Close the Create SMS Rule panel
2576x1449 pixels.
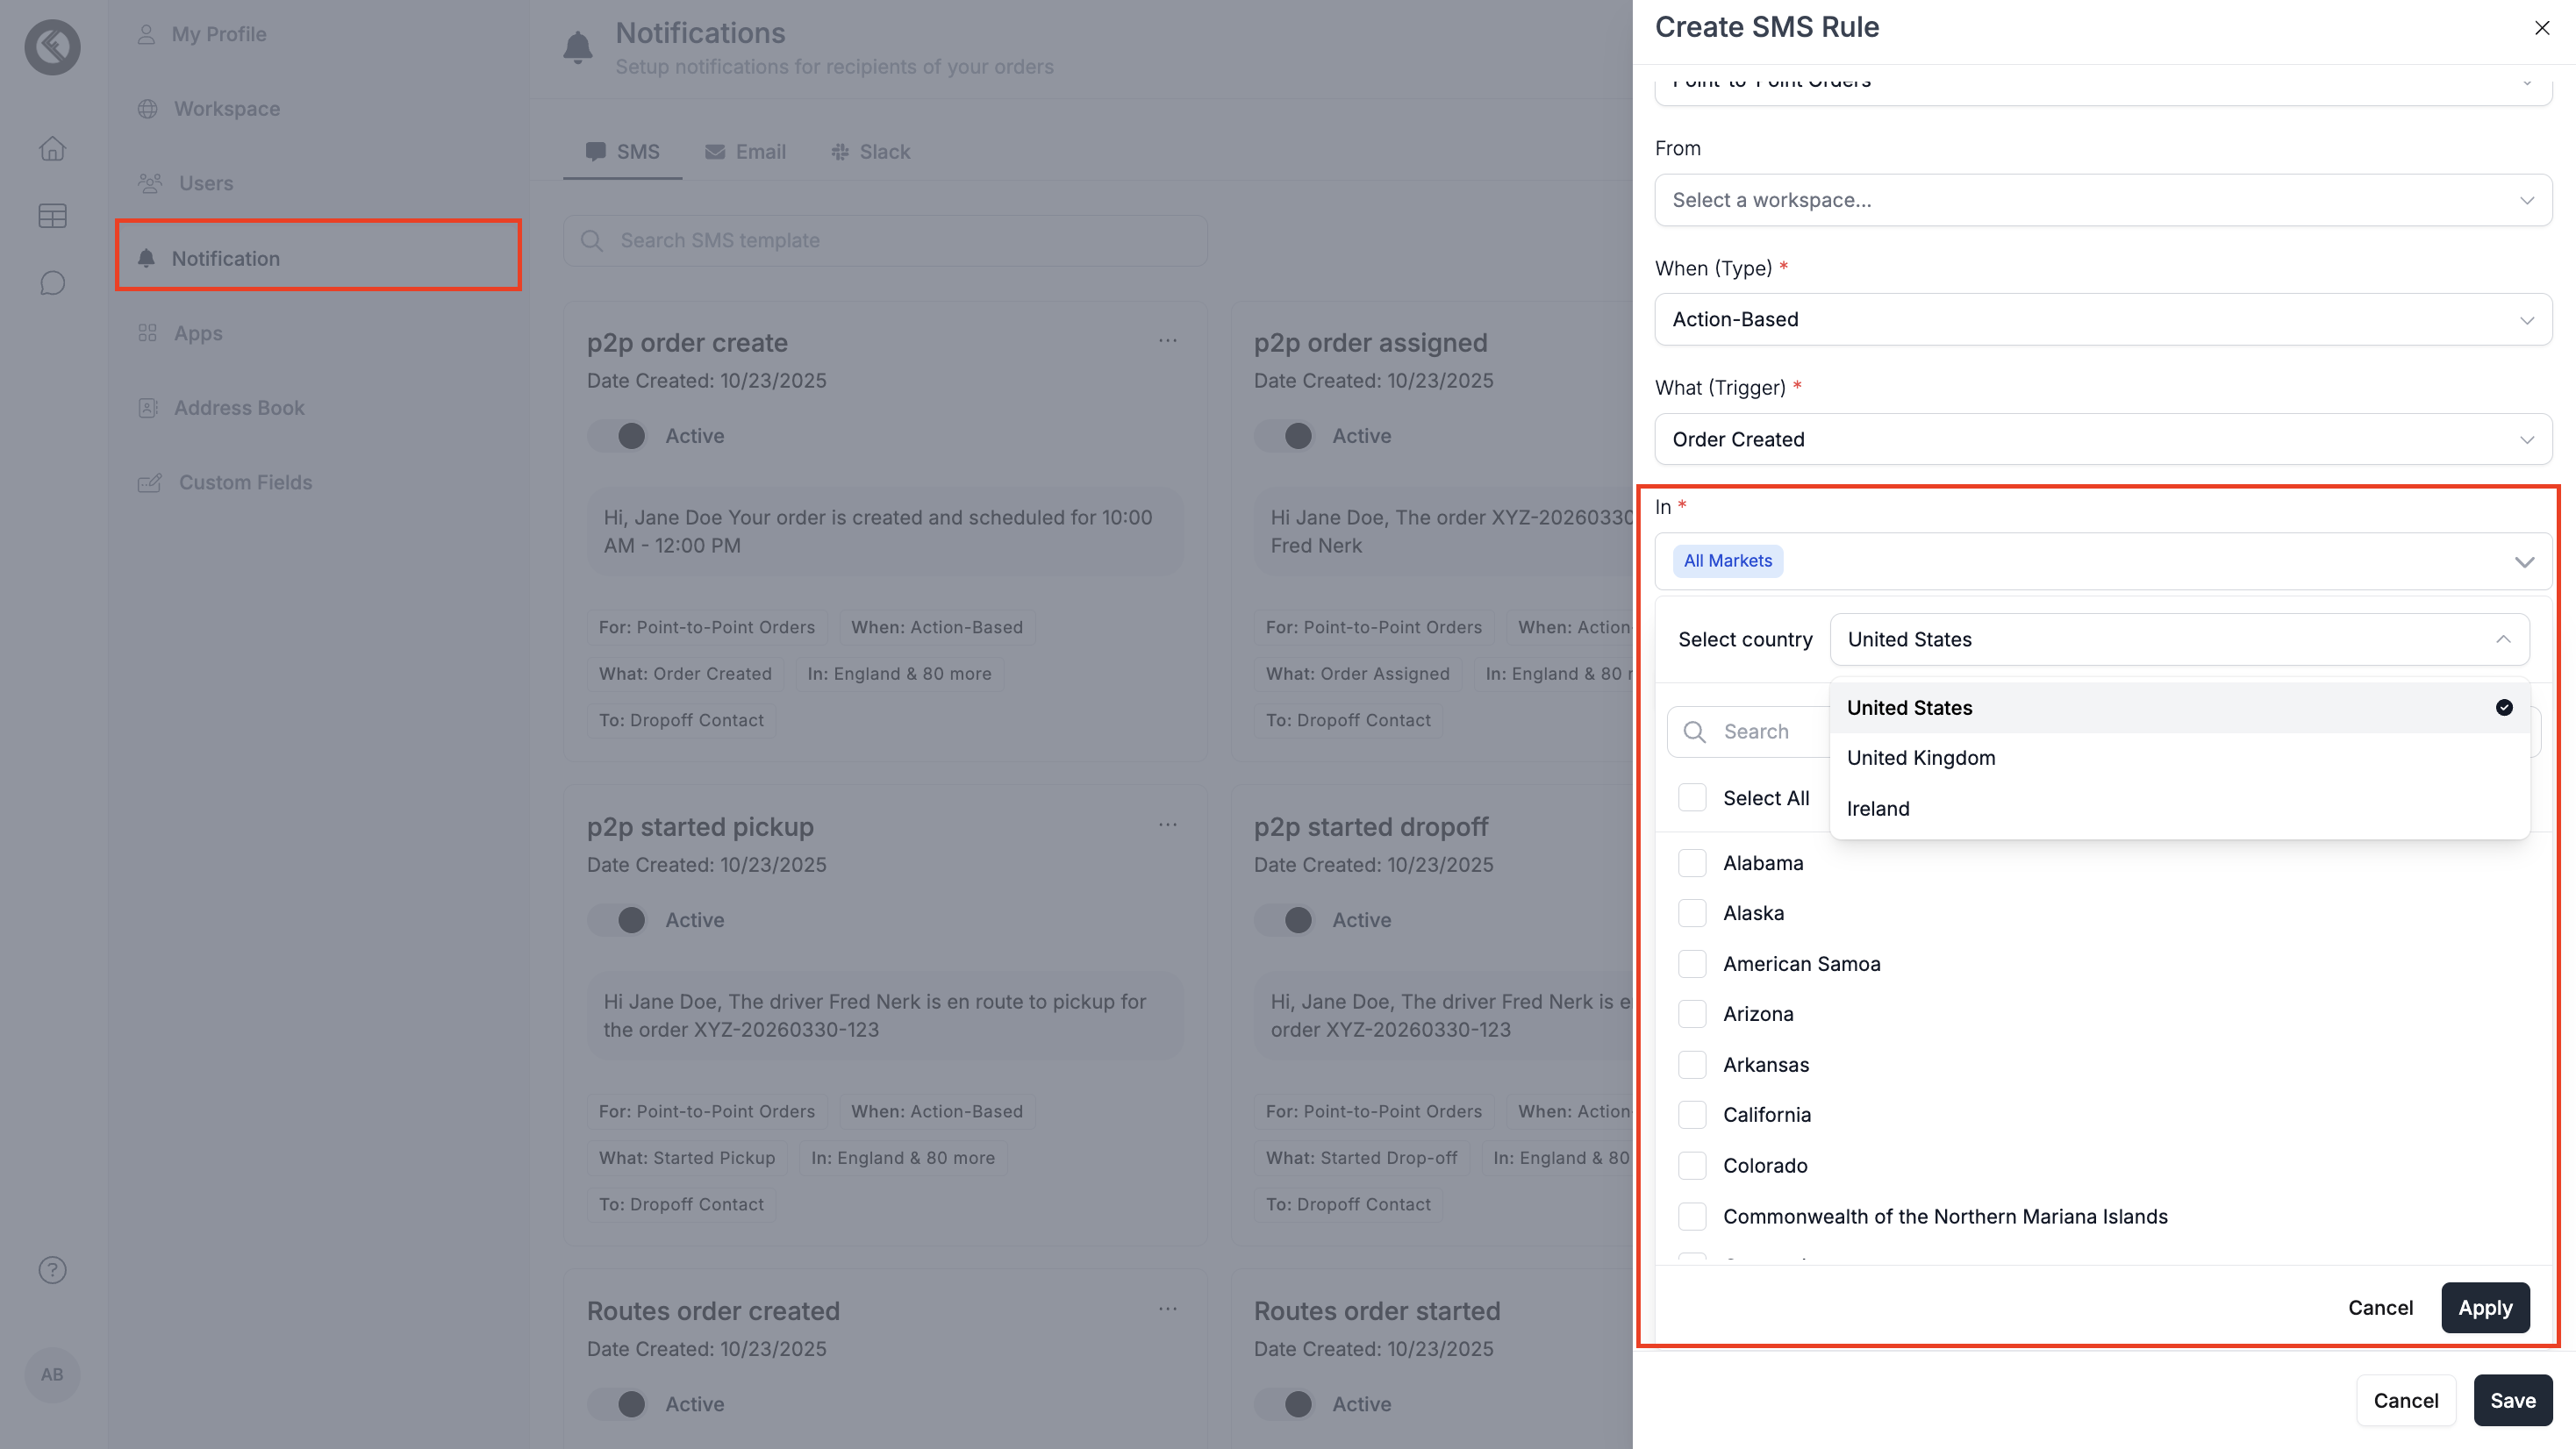2541,28
